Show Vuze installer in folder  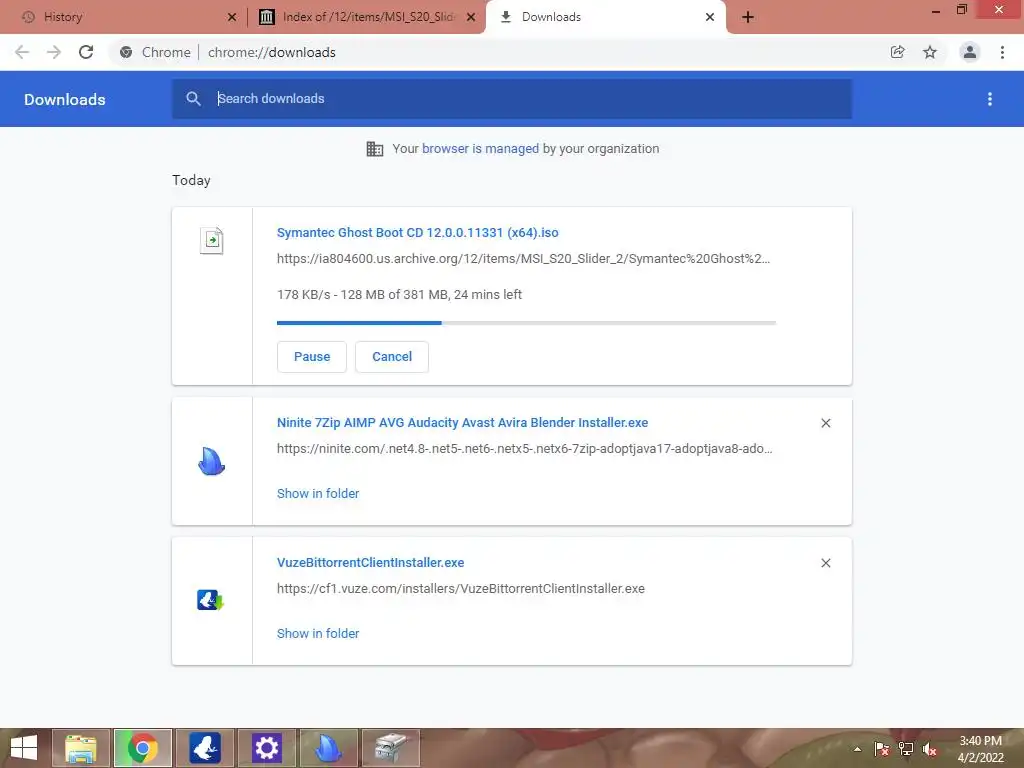pyautogui.click(x=318, y=633)
